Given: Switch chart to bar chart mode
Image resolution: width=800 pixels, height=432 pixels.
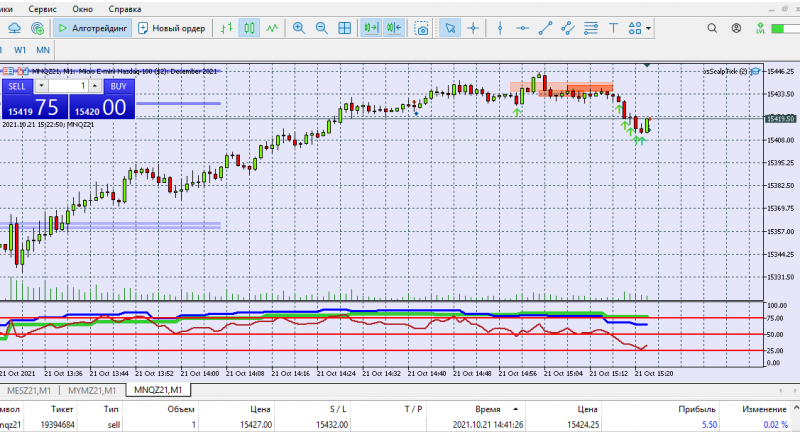Looking at the screenshot, I should pos(227,28).
